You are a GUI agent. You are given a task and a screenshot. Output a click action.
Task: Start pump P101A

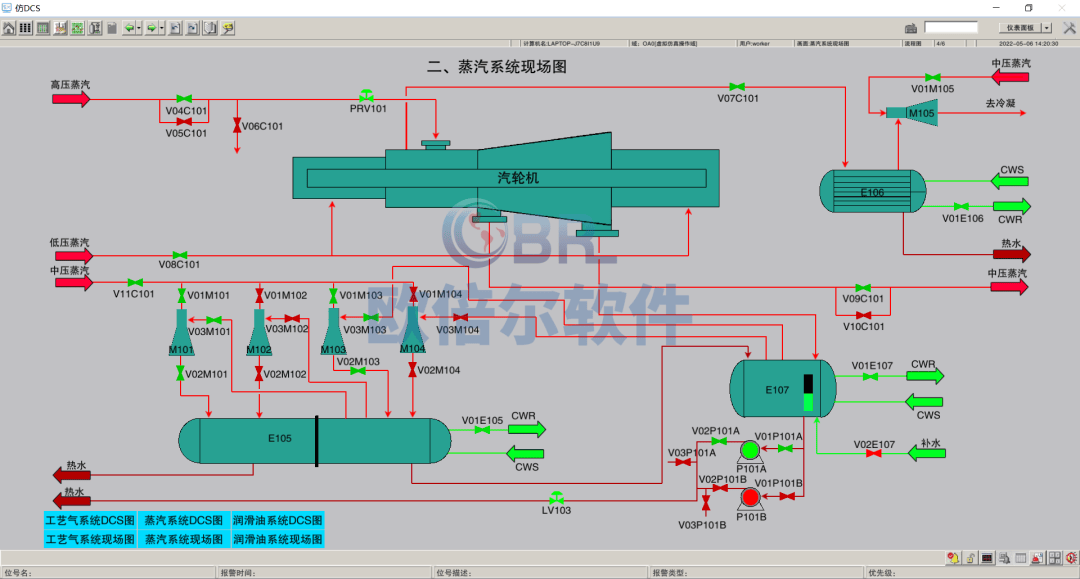pos(749,452)
